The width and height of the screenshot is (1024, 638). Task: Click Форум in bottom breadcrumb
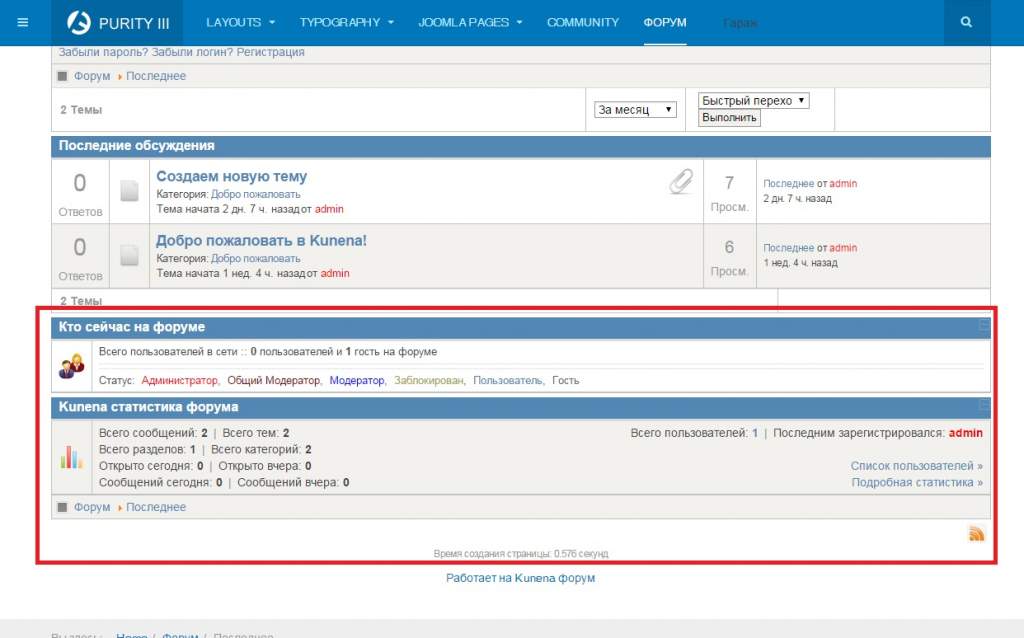click(92, 507)
